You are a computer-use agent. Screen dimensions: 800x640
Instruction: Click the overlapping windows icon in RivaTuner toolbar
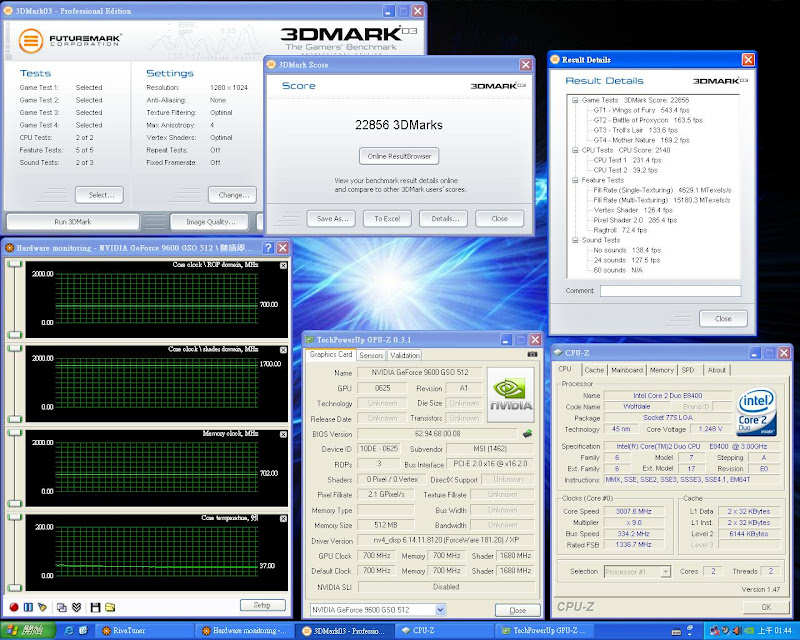pyautogui.click(x=62, y=607)
